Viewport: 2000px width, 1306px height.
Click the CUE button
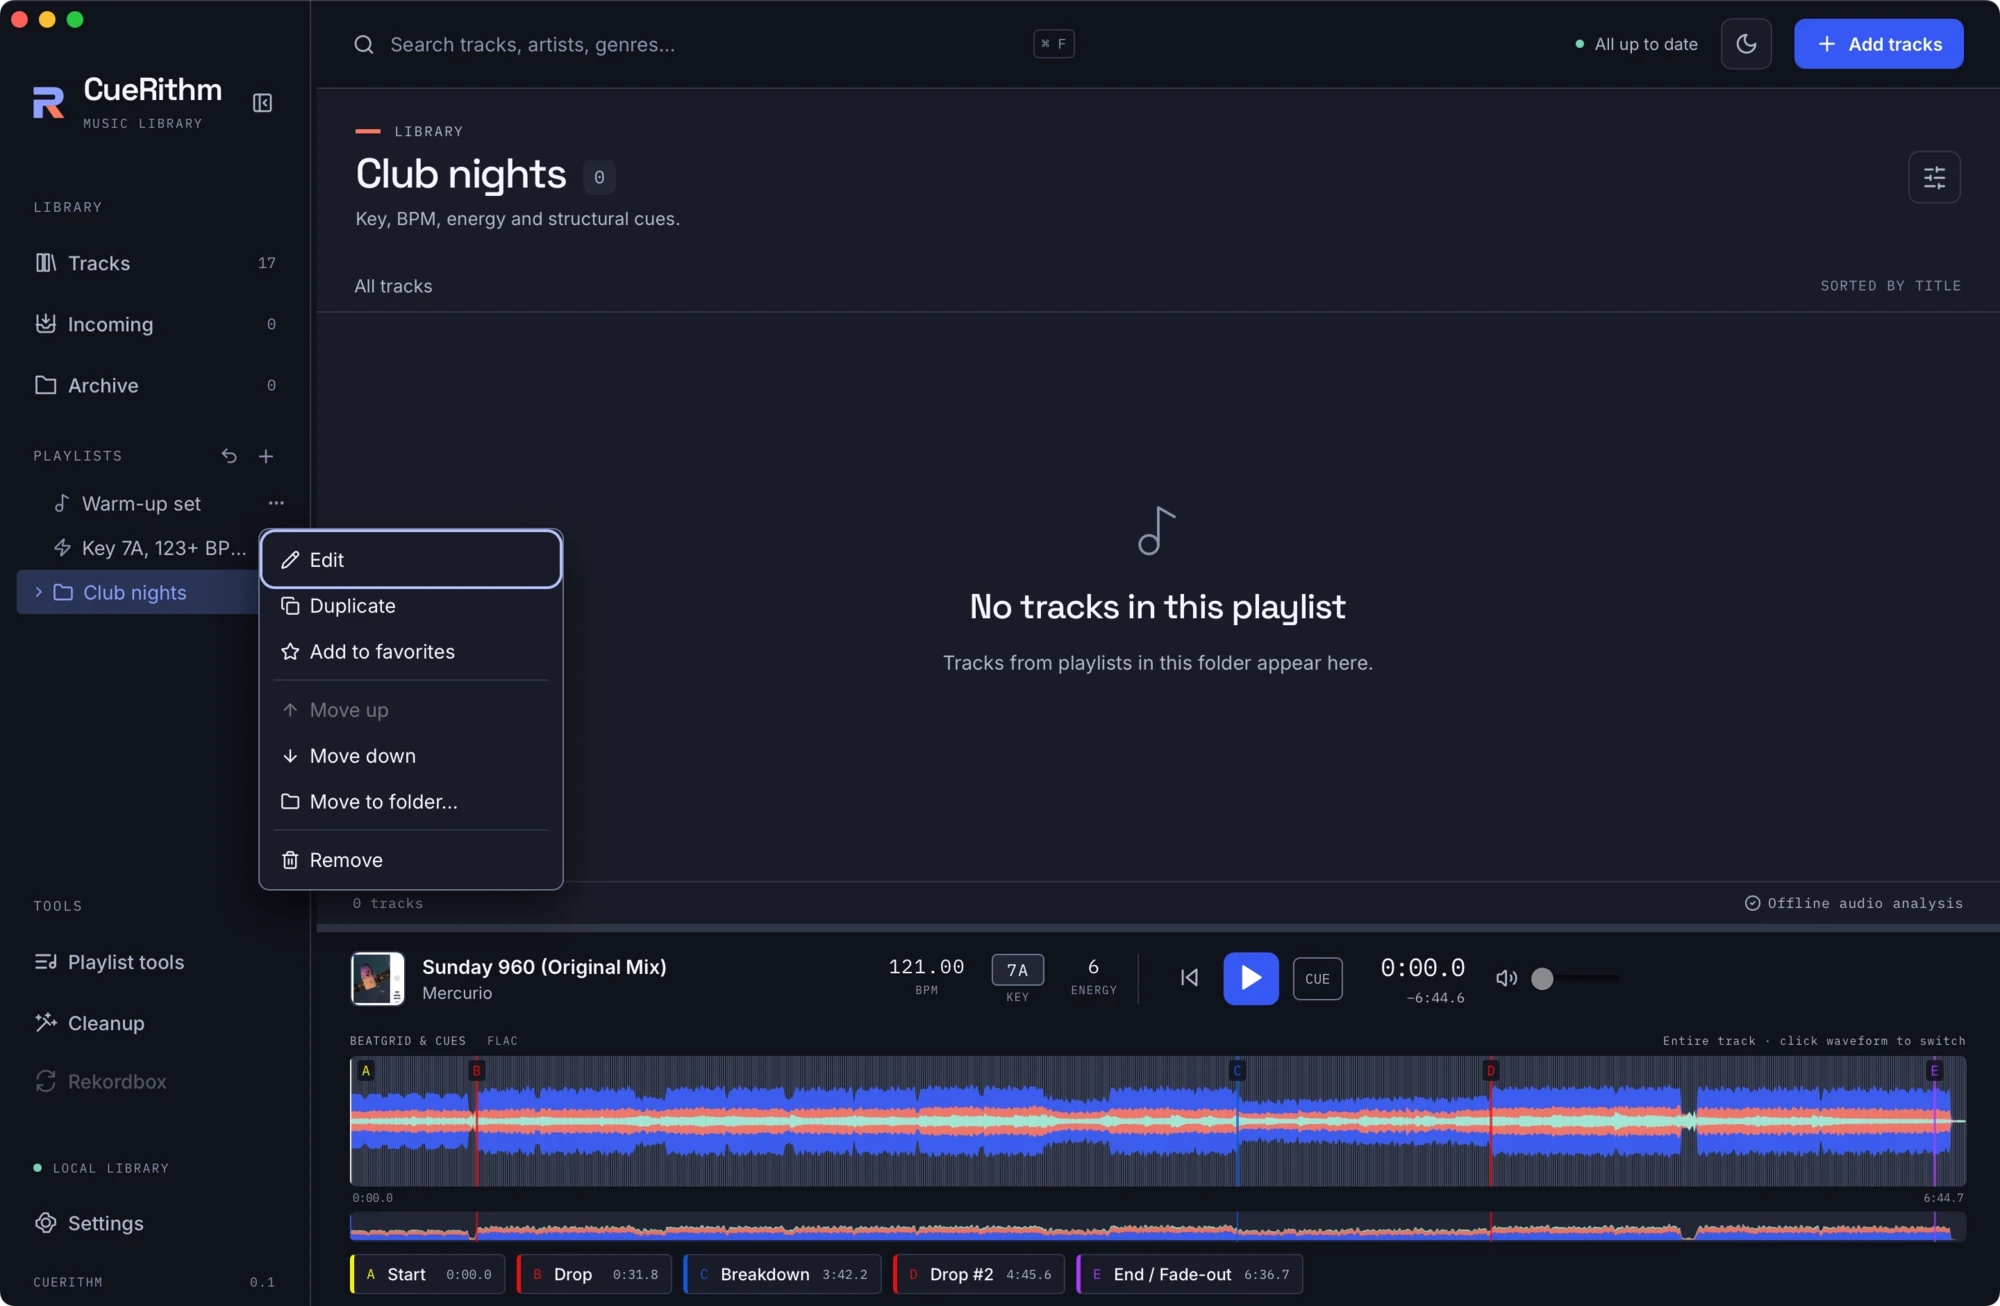pos(1317,979)
